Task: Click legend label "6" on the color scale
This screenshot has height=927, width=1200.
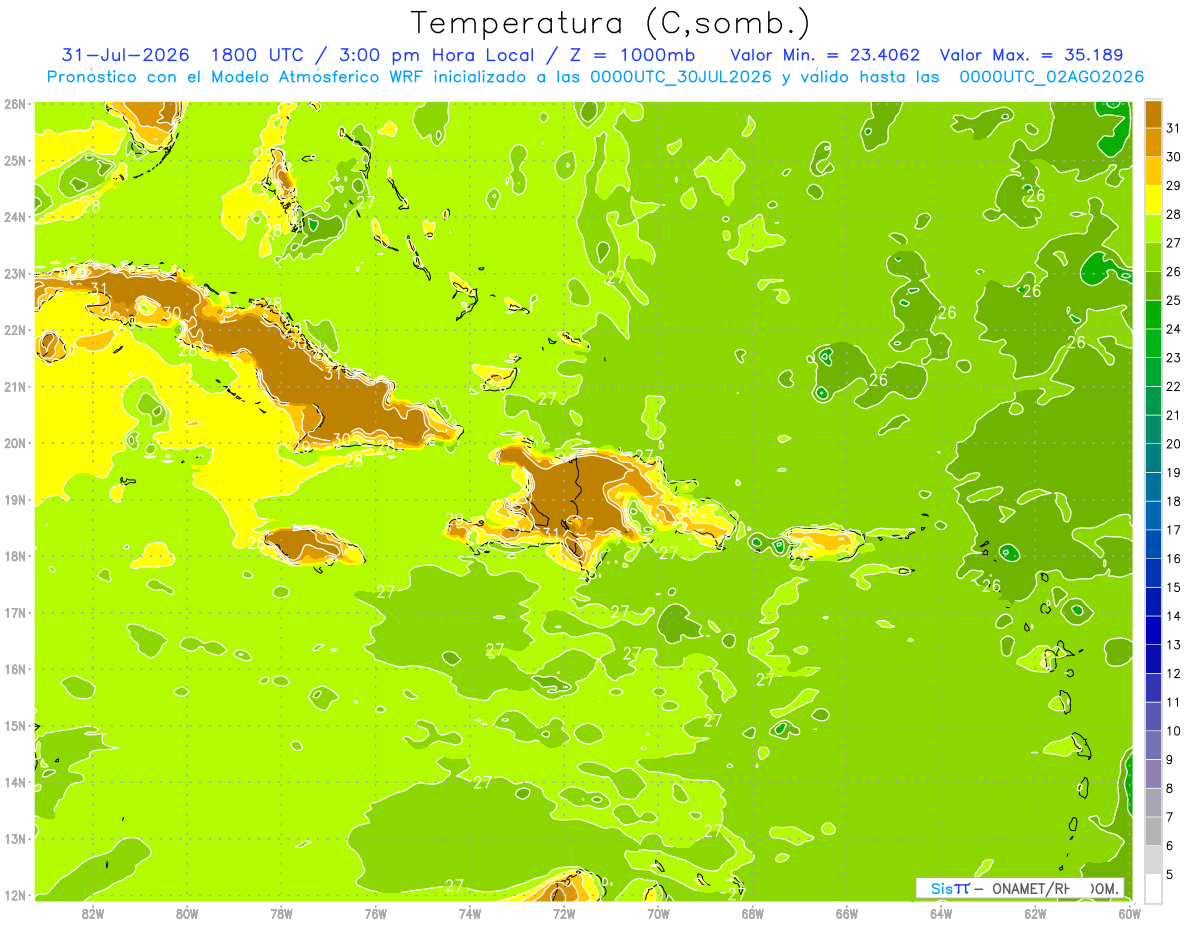Action: point(1171,846)
